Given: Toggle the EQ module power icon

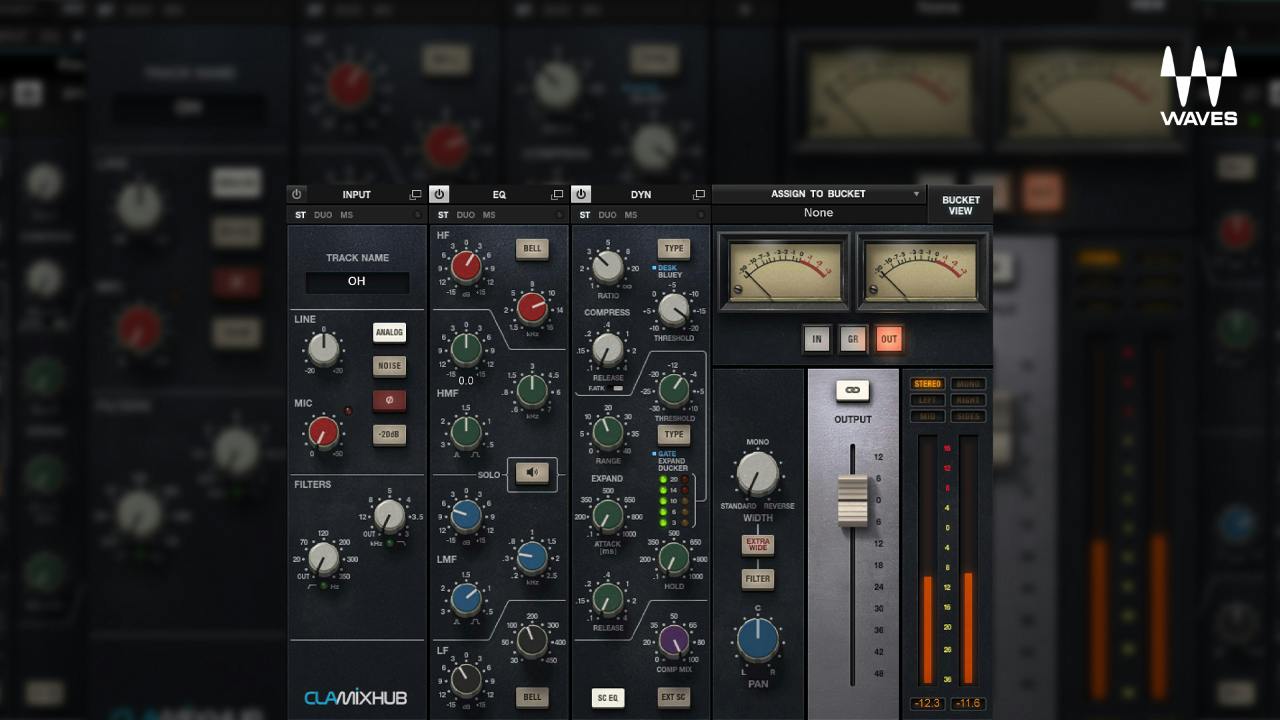Looking at the screenshot, I should [439, 194].
